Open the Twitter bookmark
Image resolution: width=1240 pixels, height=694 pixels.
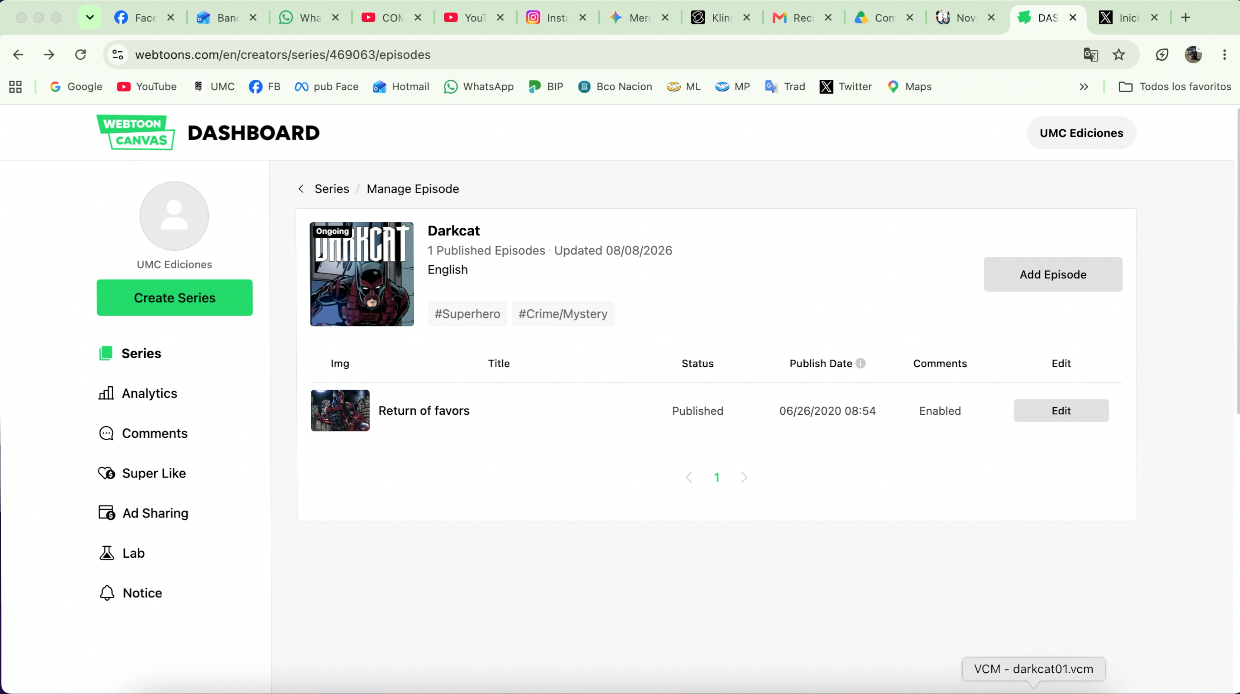[x=846, y=87]
